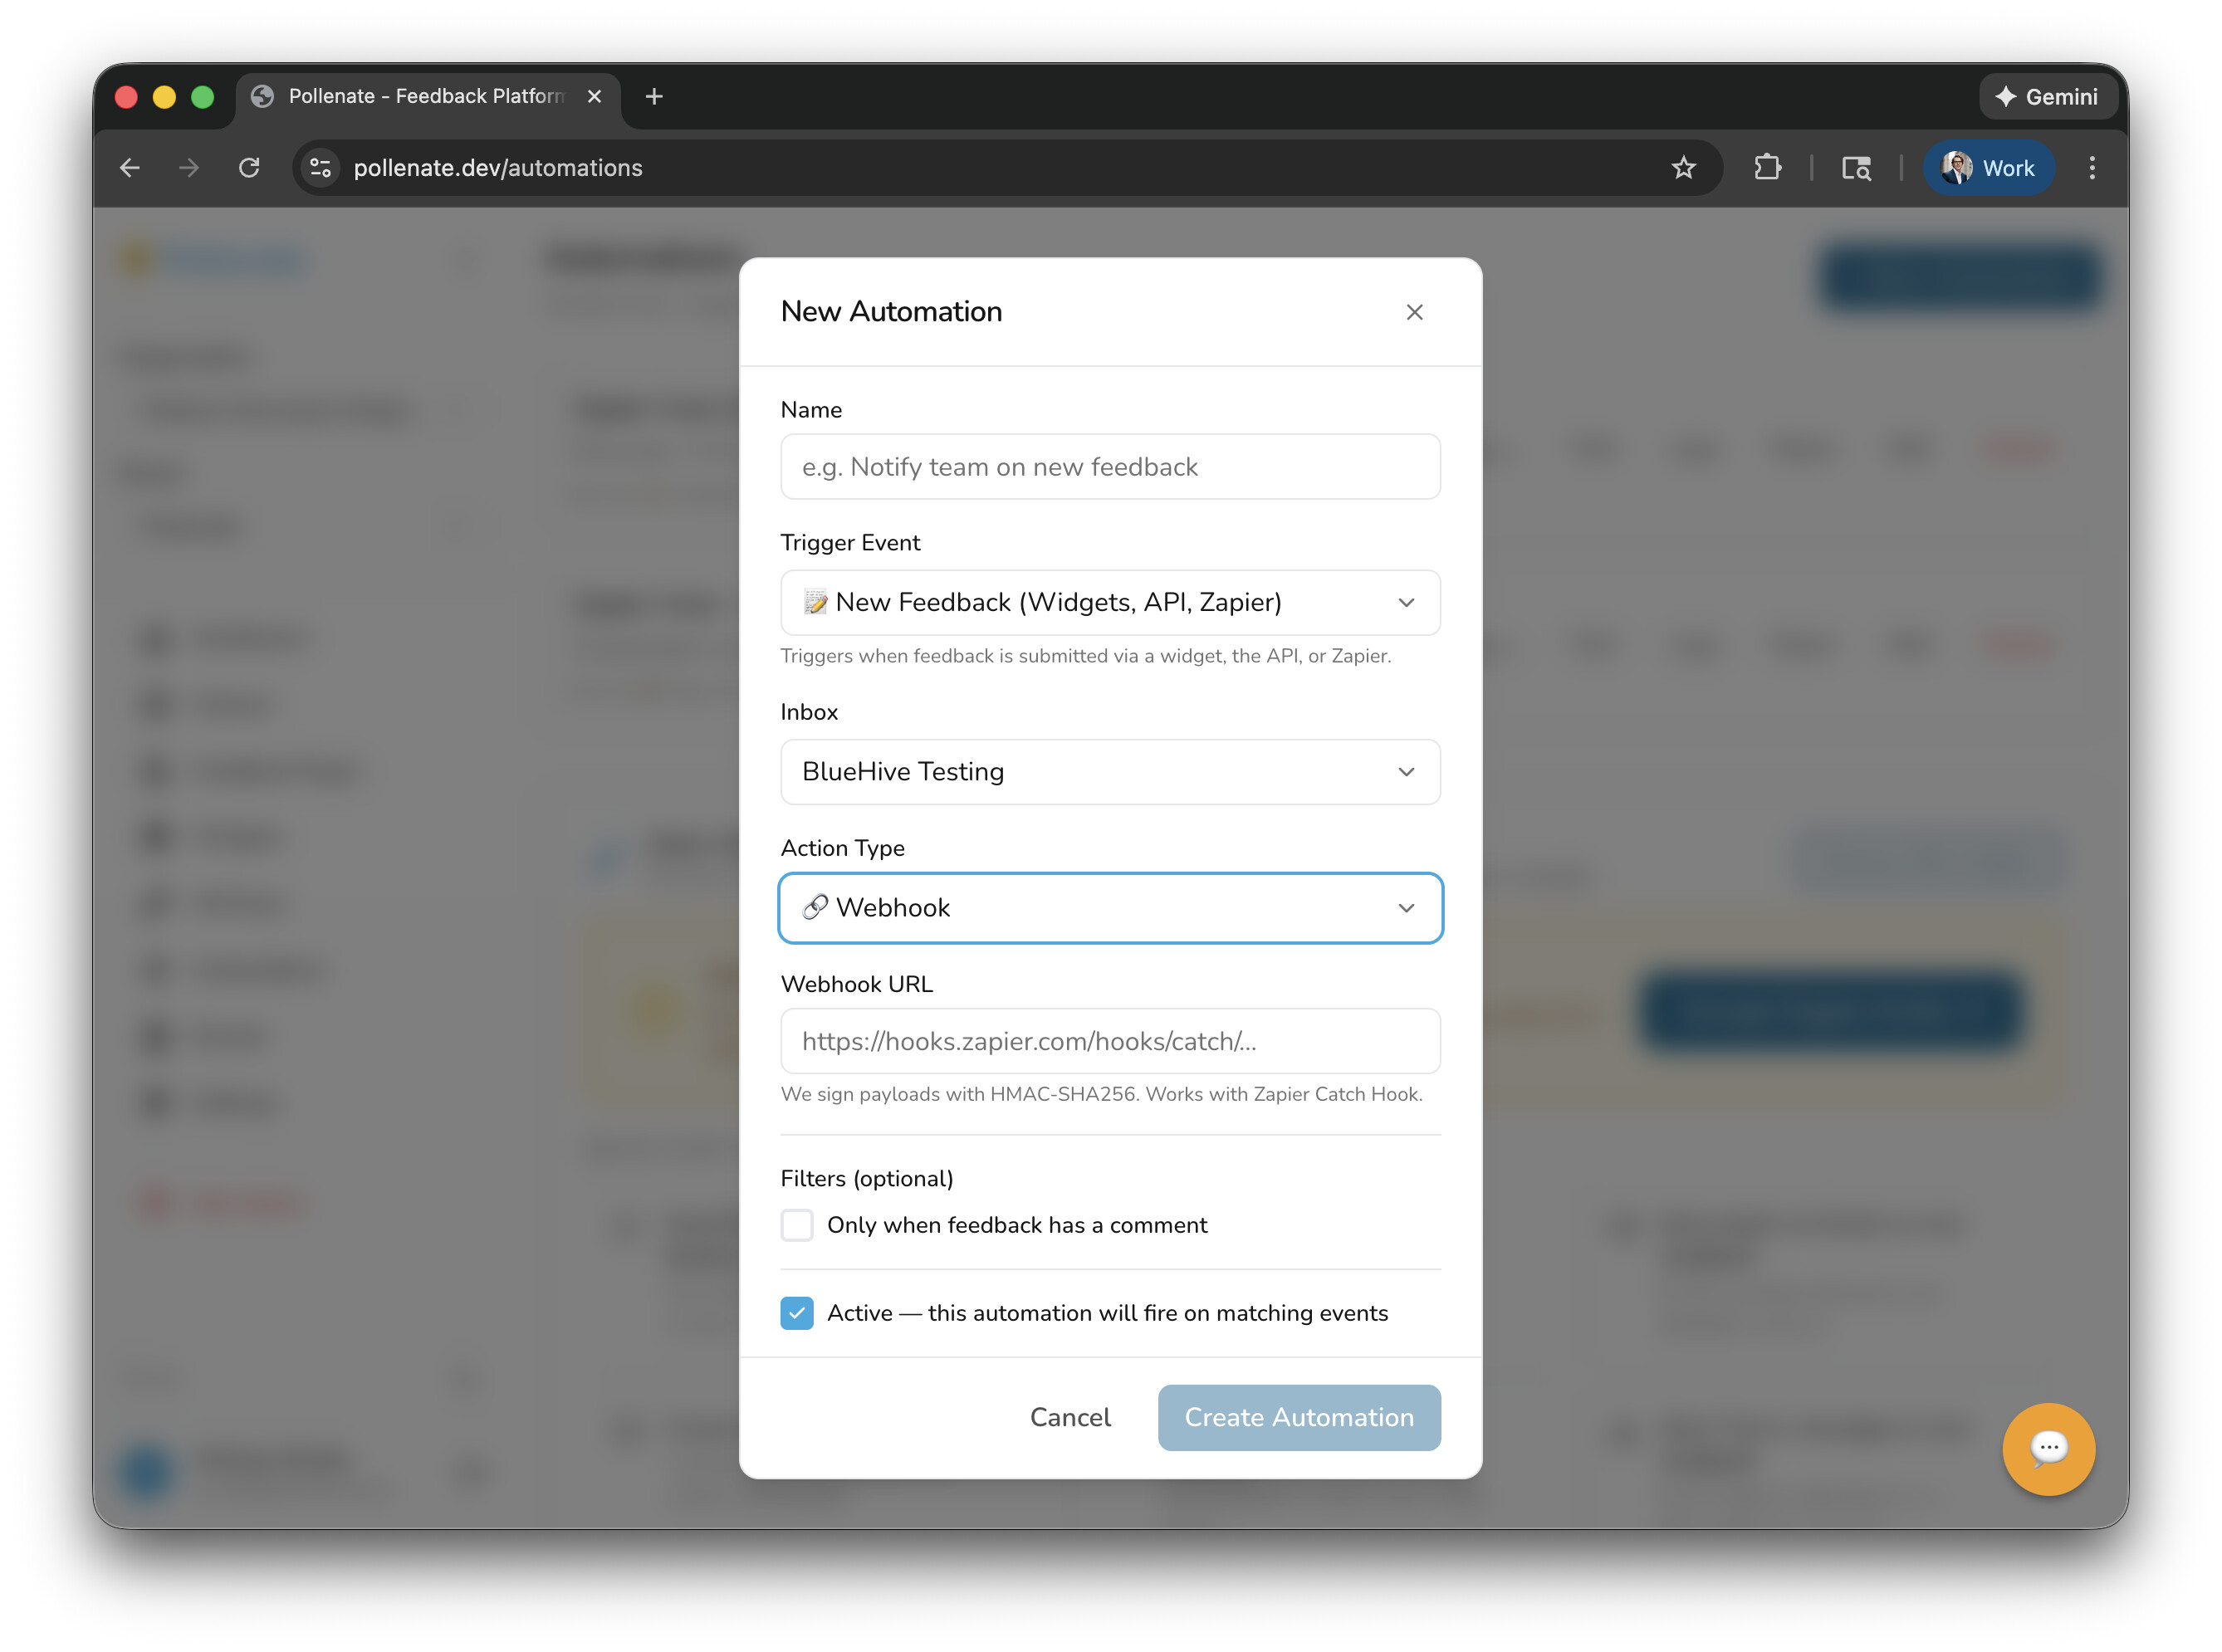The width and height of the screenshot is (2222, 1652).
Task: Click the tab search icon in toolbar
Action: 1856,168
